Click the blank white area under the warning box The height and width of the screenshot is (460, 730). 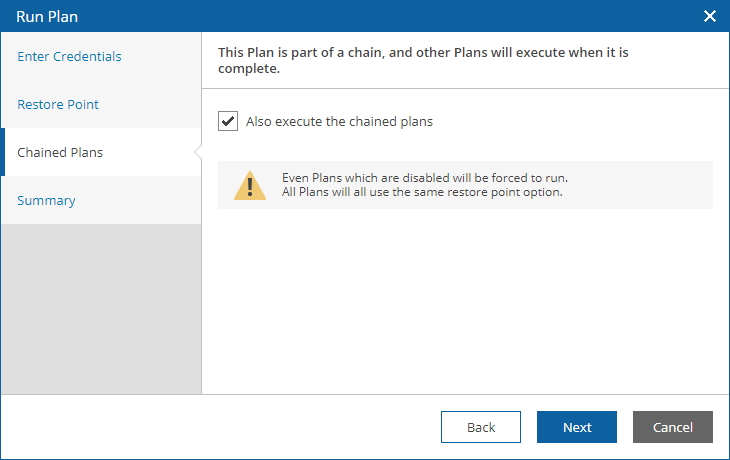[x=466, y=301]
